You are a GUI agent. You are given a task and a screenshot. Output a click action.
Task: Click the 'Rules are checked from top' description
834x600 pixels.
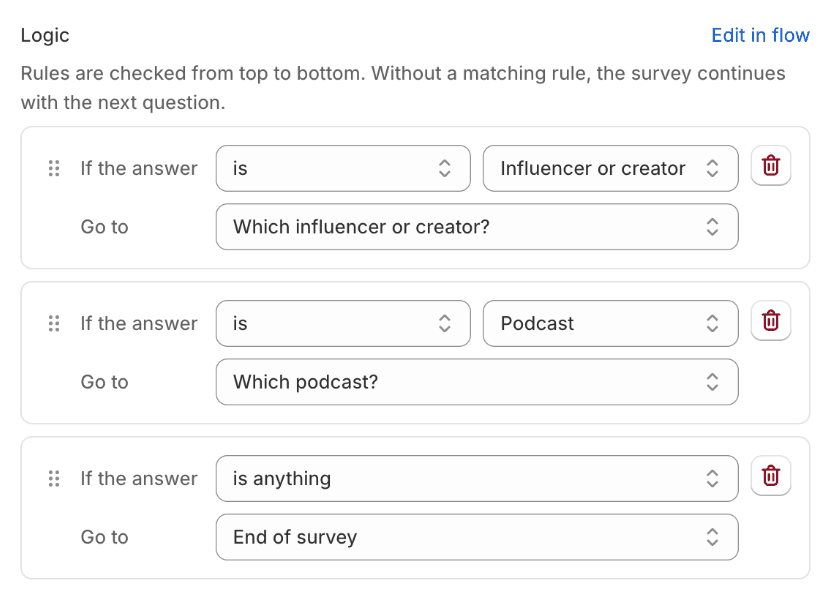403,88
